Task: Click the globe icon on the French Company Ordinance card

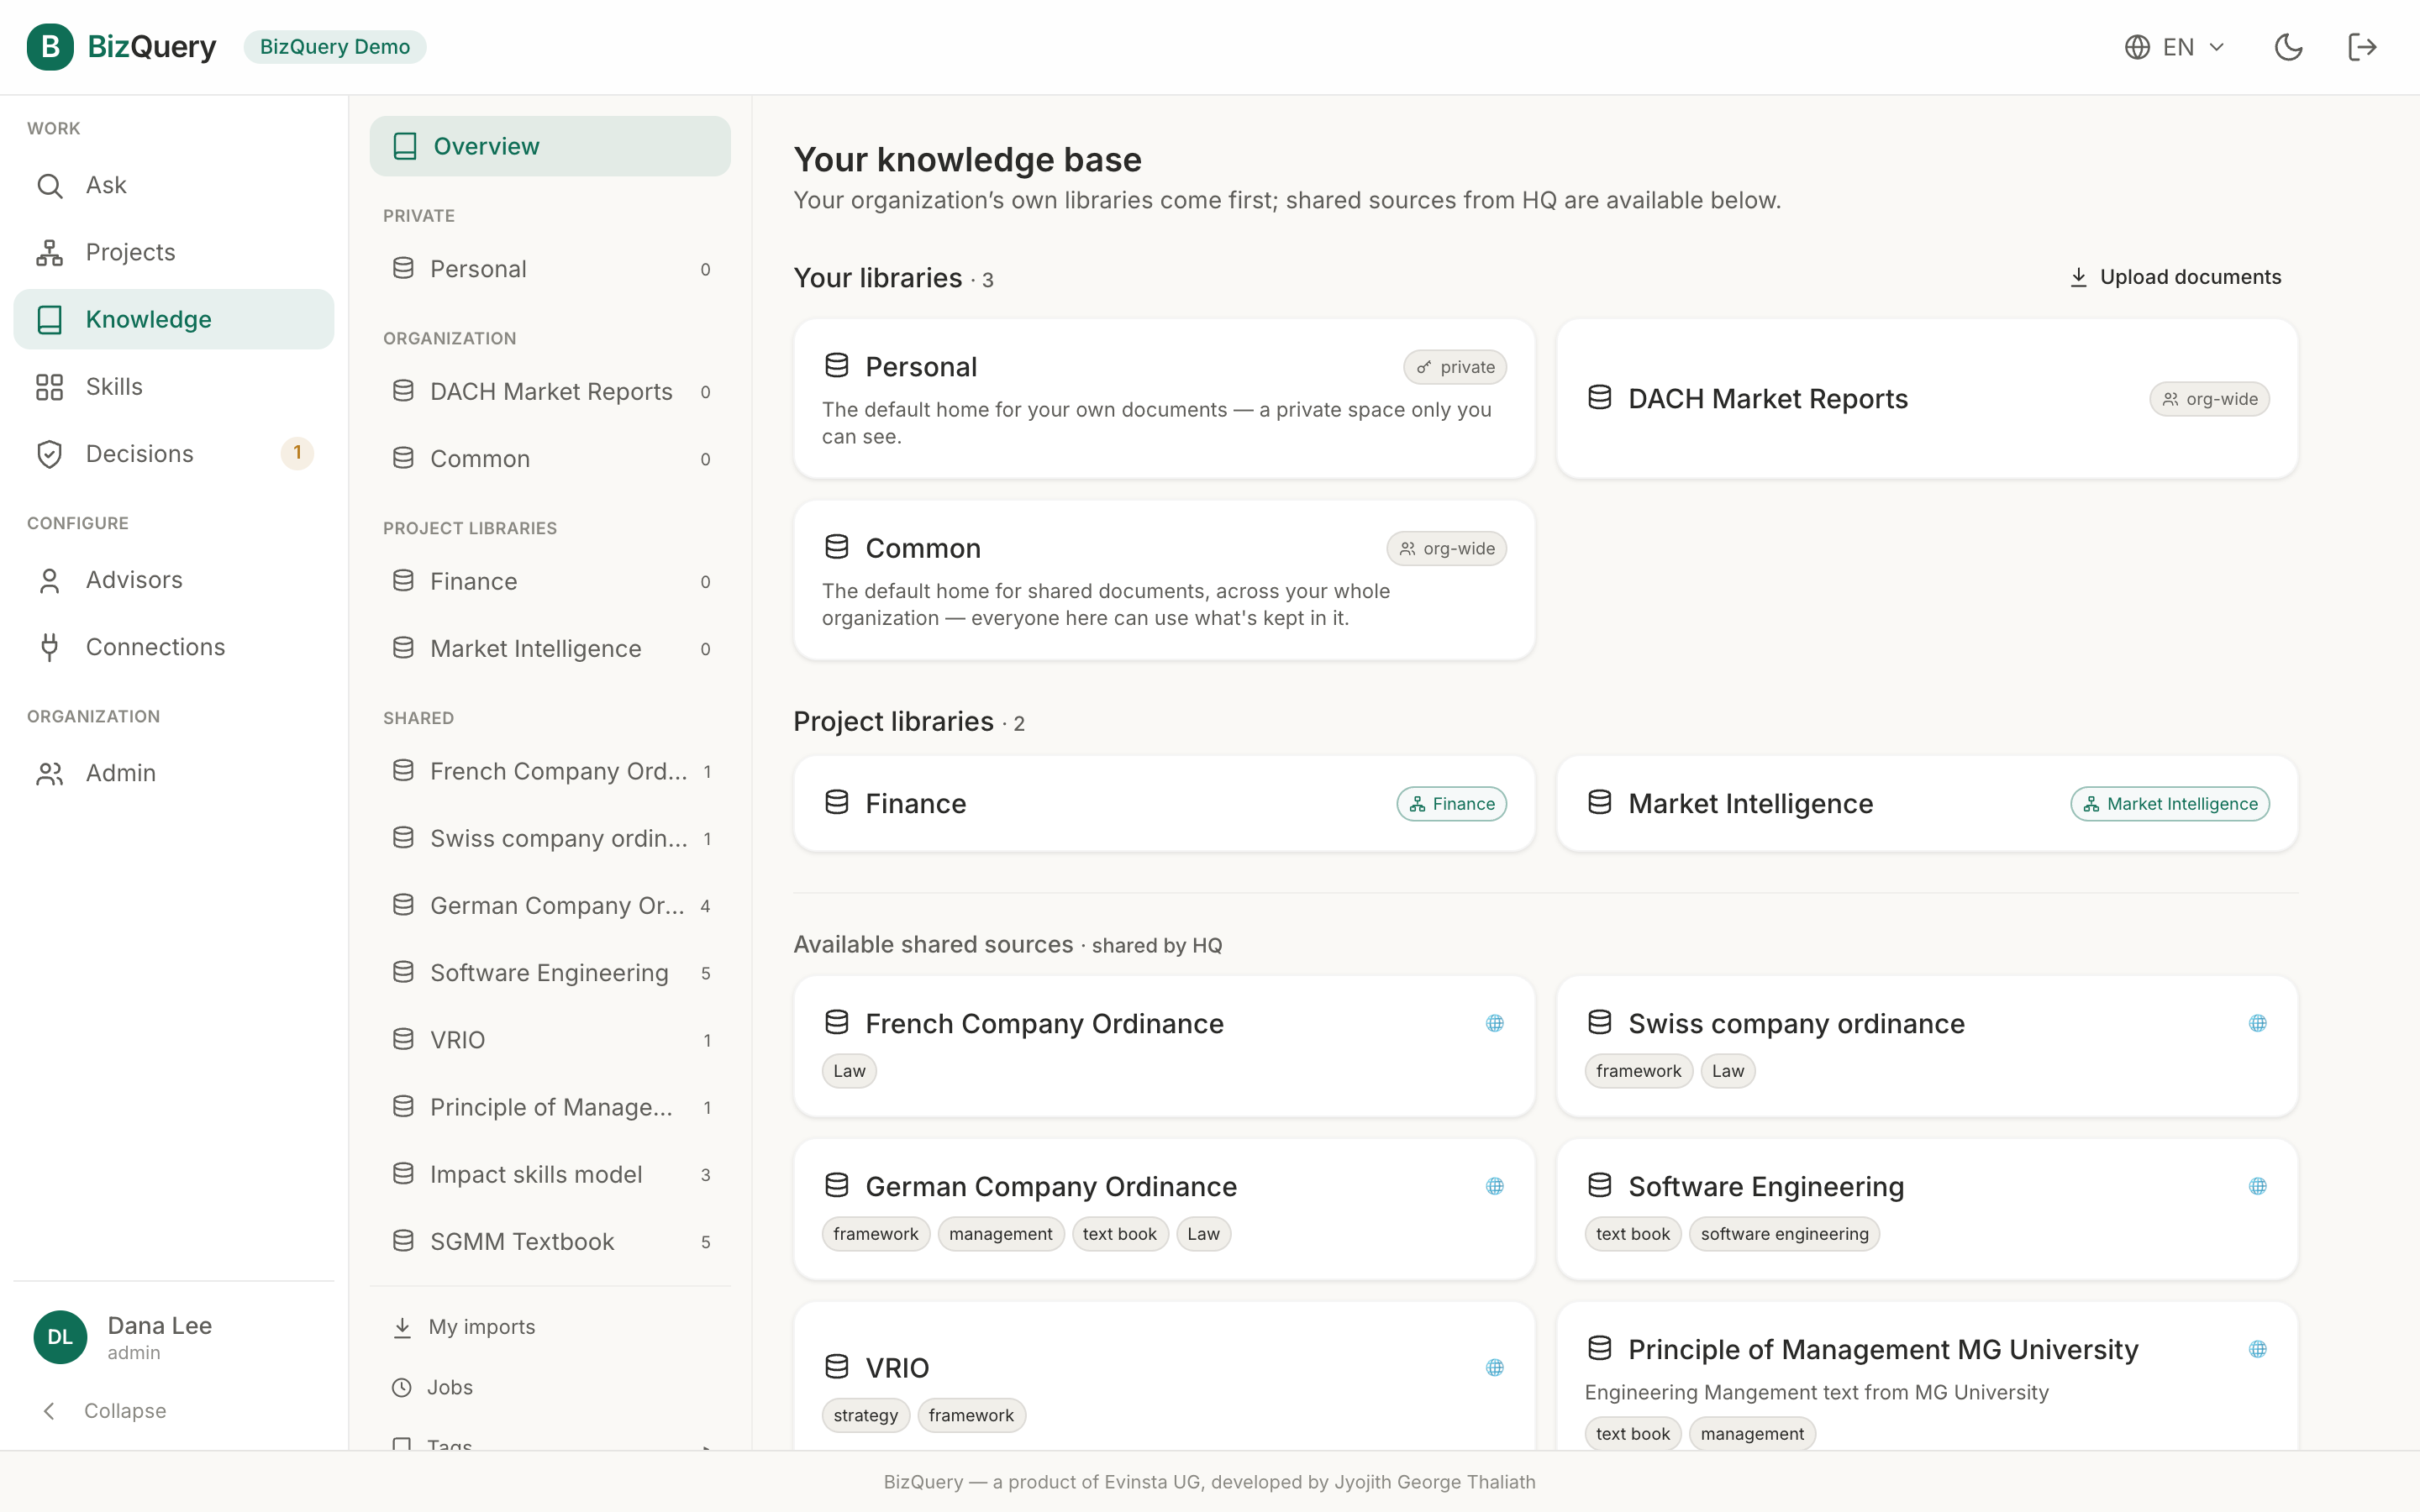Action: [x=1495, y=1023]
